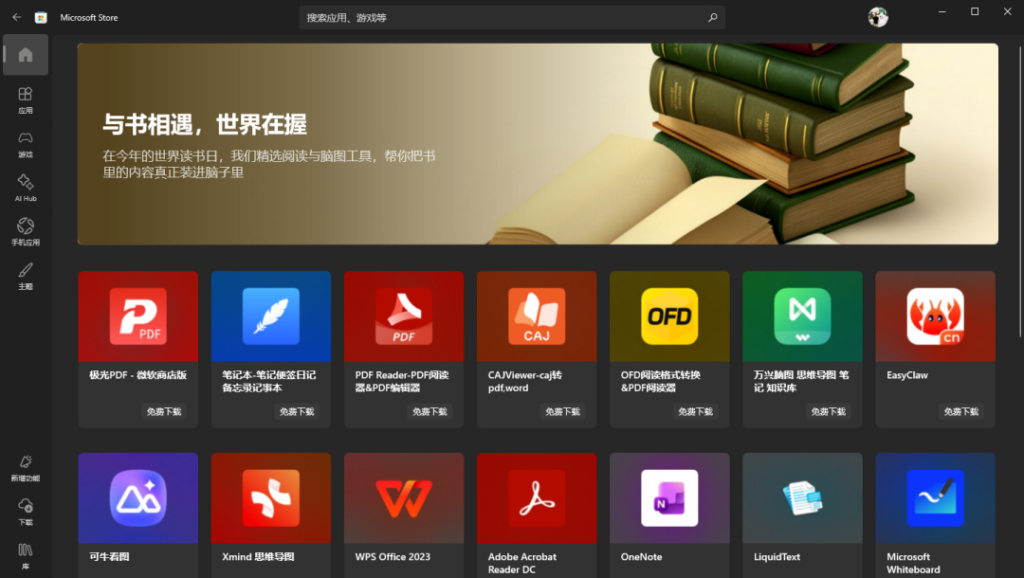Open the WPS Office 2023 icon
Screen dimensions: 1024x578
click(x=404, y=498)
